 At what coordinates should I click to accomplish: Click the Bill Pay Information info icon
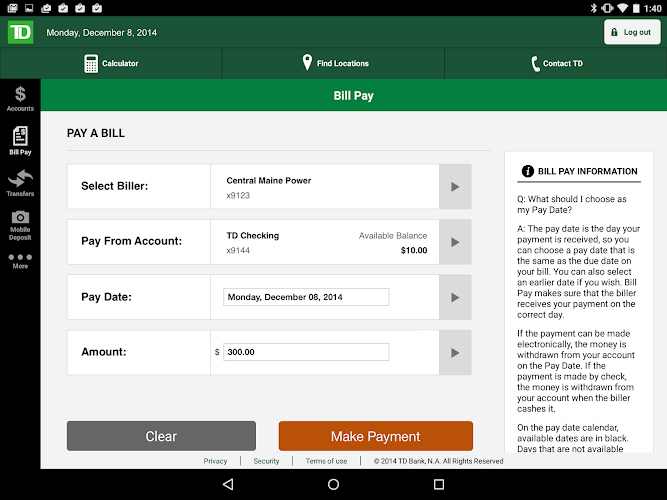click(527, 171)
